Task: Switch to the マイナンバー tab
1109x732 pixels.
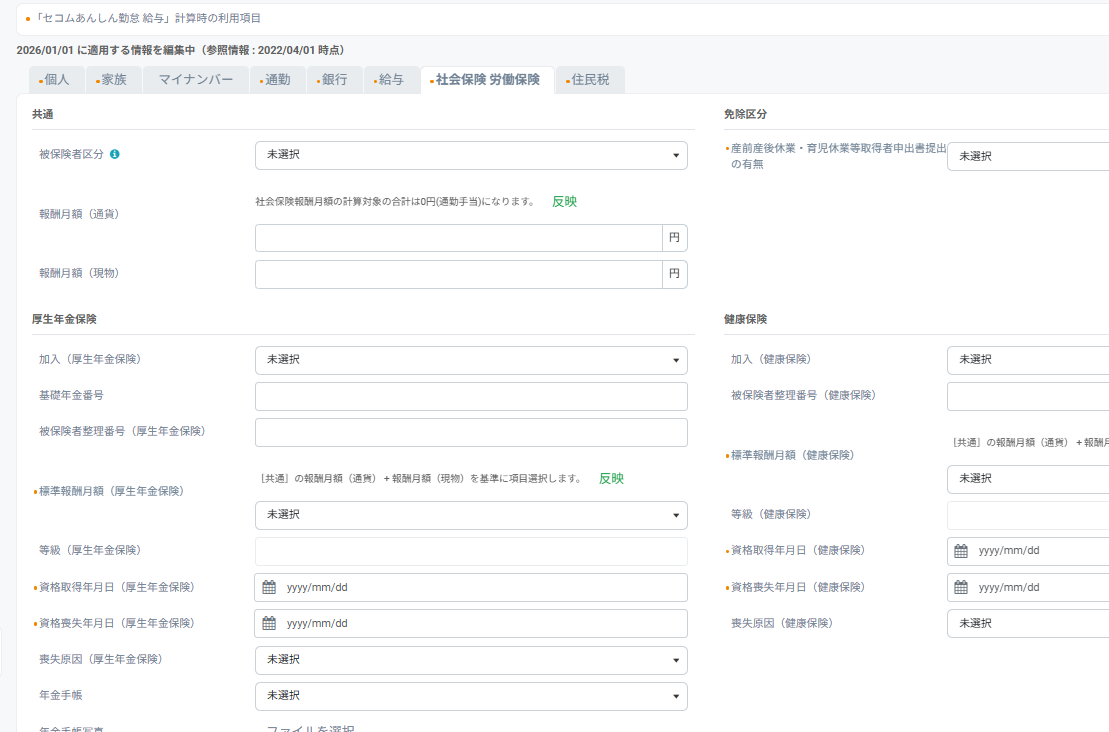Action: pos(195,80)
